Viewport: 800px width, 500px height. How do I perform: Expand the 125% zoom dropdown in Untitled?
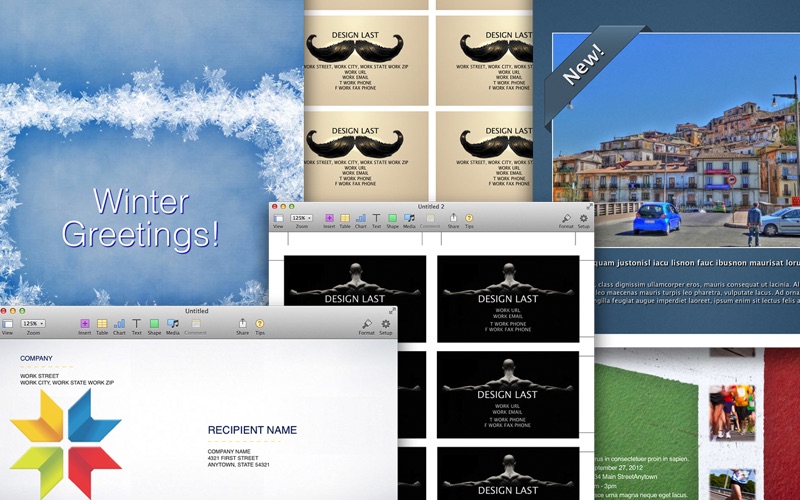33,323
